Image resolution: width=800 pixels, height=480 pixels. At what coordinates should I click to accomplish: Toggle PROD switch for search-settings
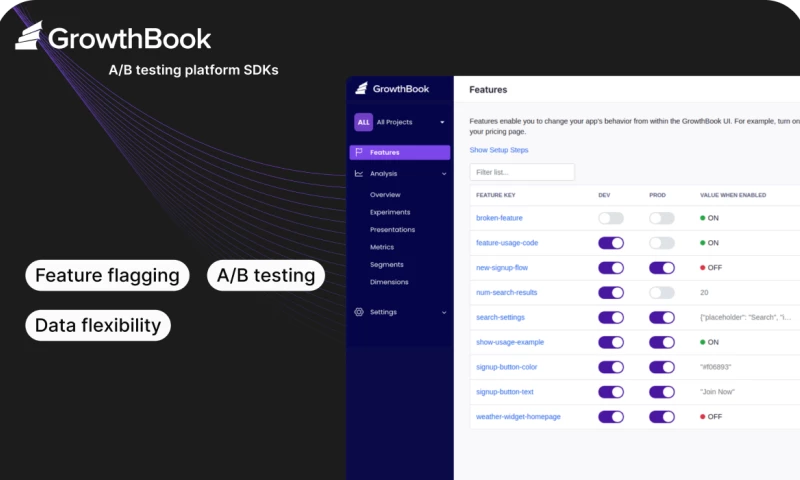coord(662,317)
